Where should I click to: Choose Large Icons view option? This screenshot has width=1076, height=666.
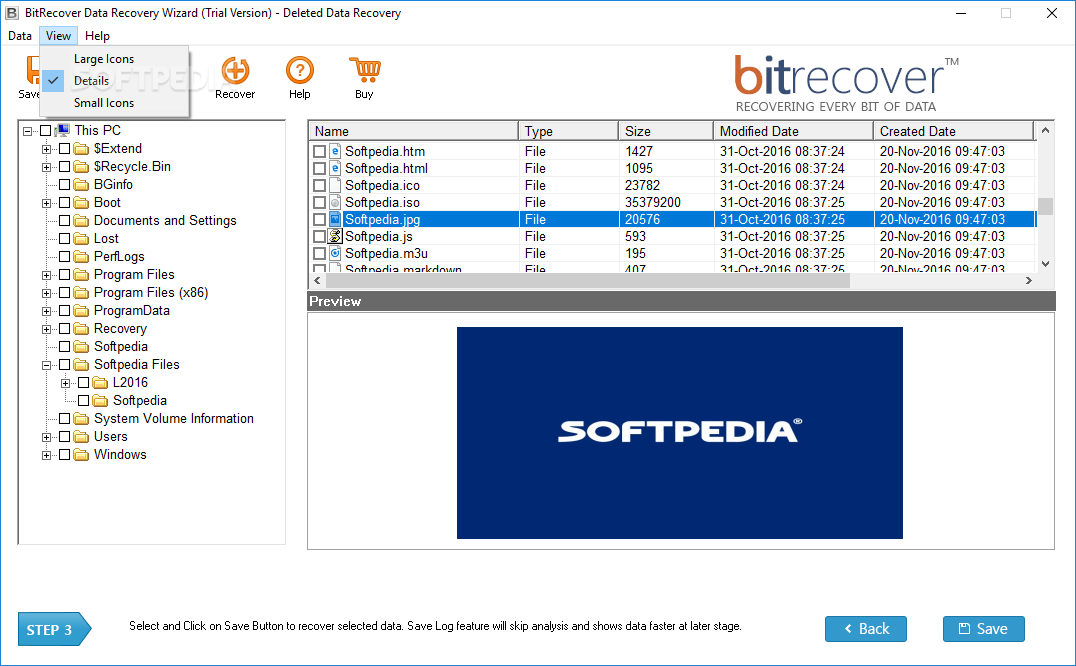[x=104, y=59]
